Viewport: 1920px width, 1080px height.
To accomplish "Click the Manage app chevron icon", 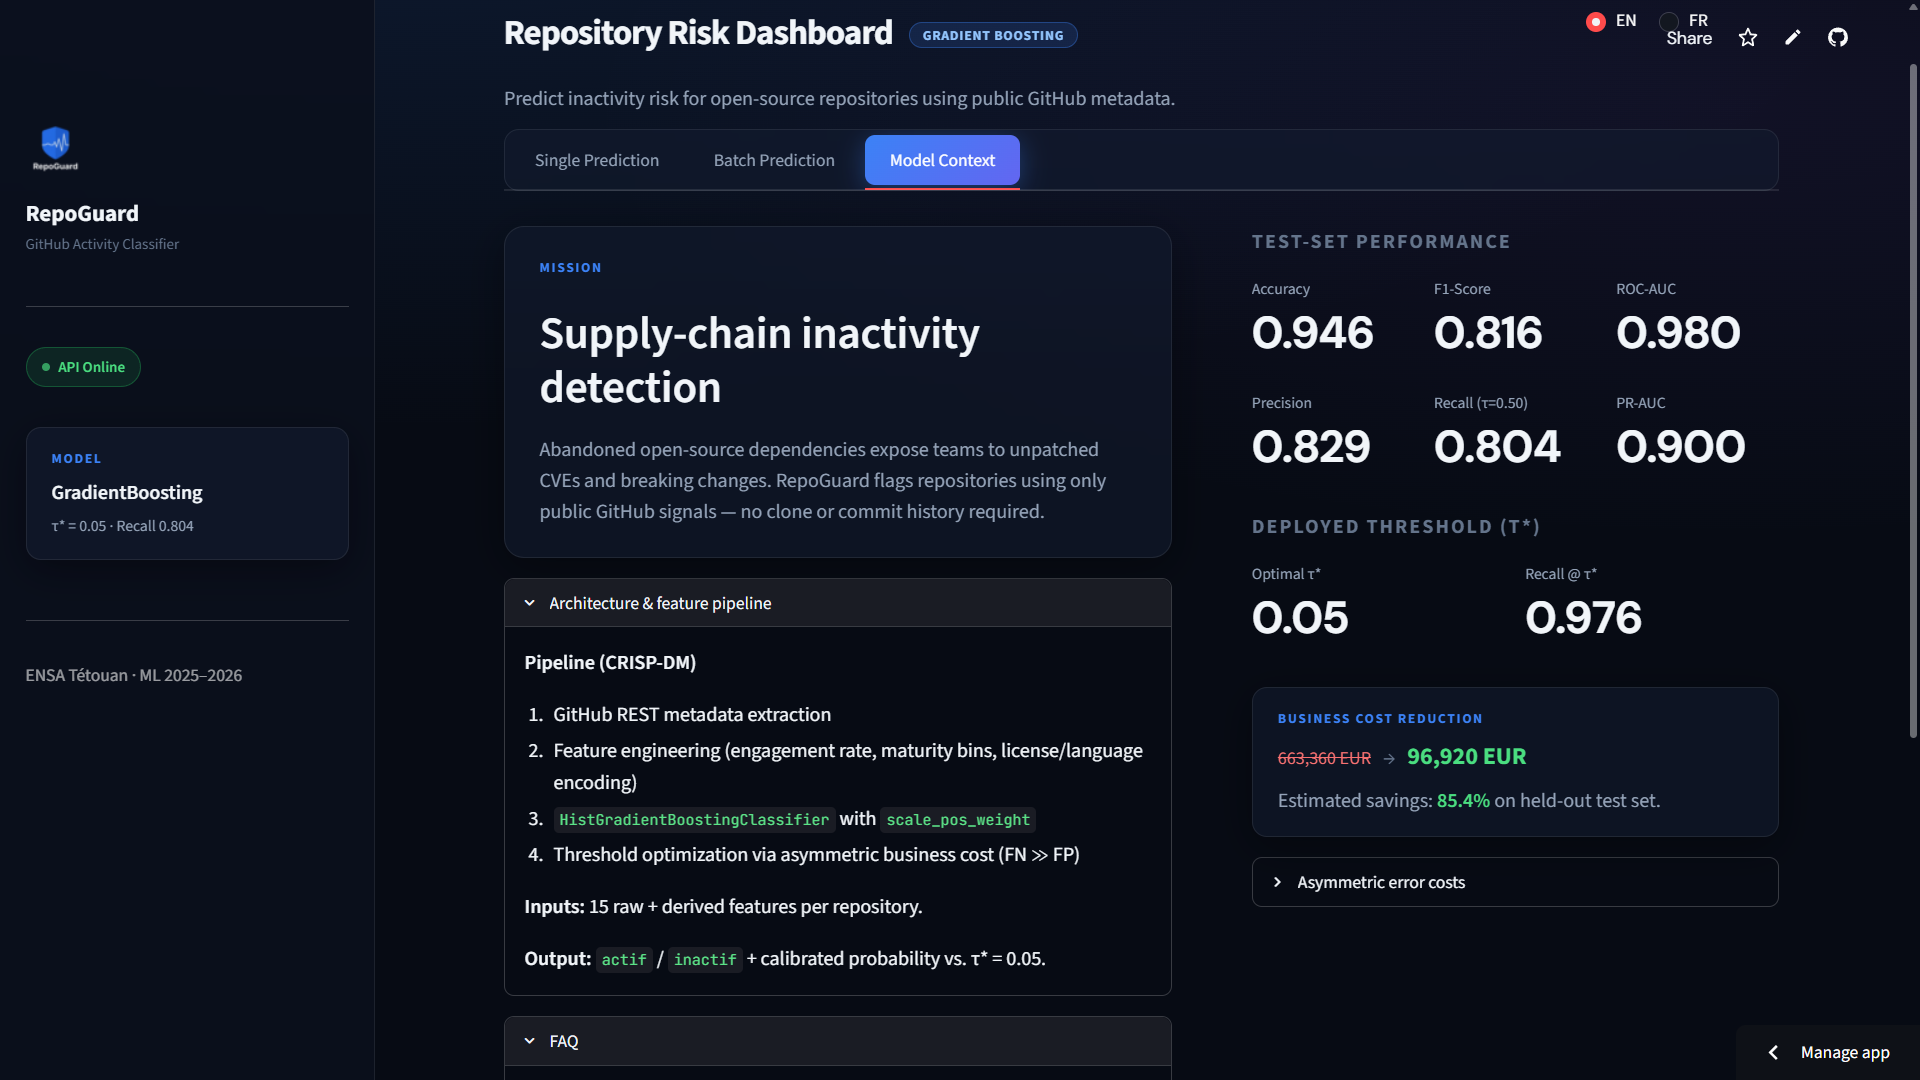I will [1773, 1052].
